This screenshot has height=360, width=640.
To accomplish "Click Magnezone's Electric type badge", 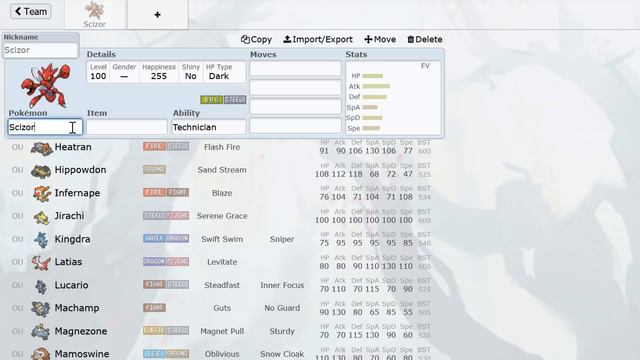I will point(154,331).
